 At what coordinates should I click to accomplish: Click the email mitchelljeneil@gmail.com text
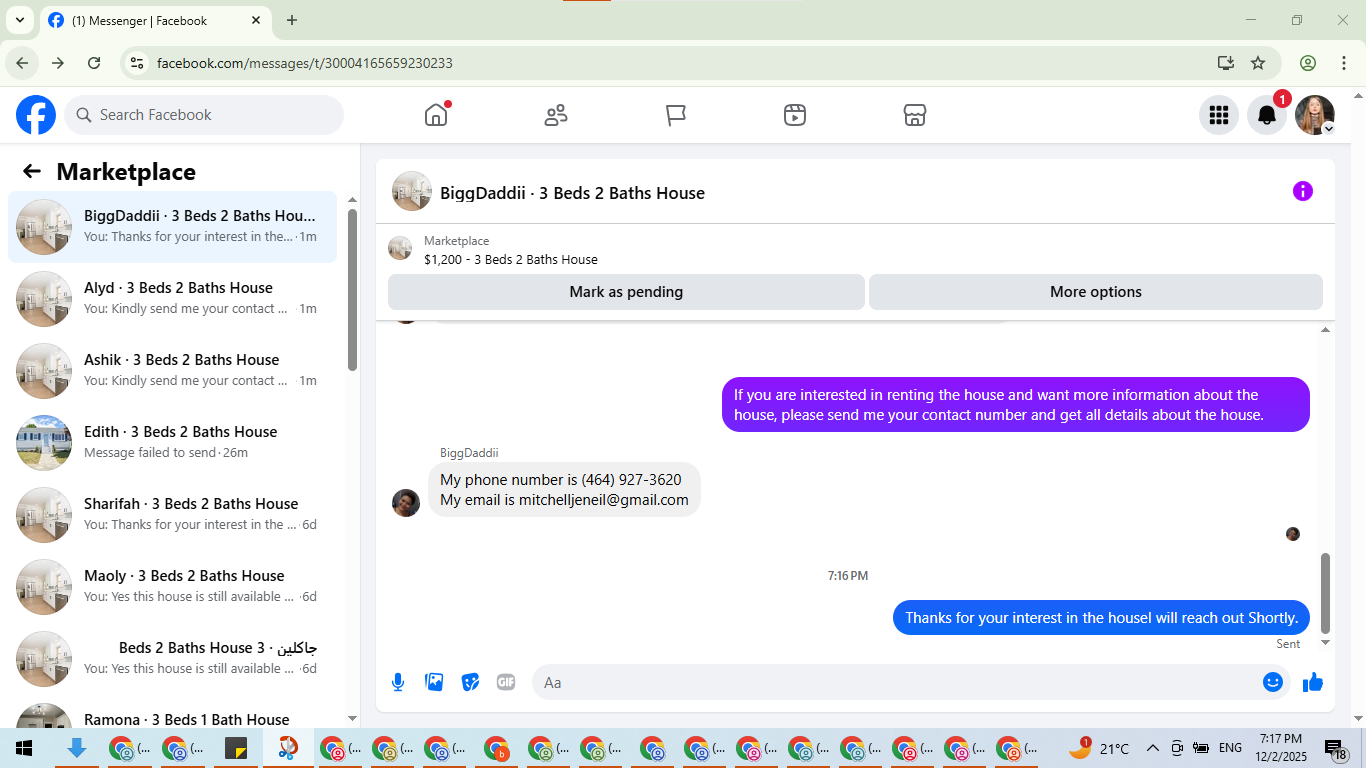coord(603,500)
